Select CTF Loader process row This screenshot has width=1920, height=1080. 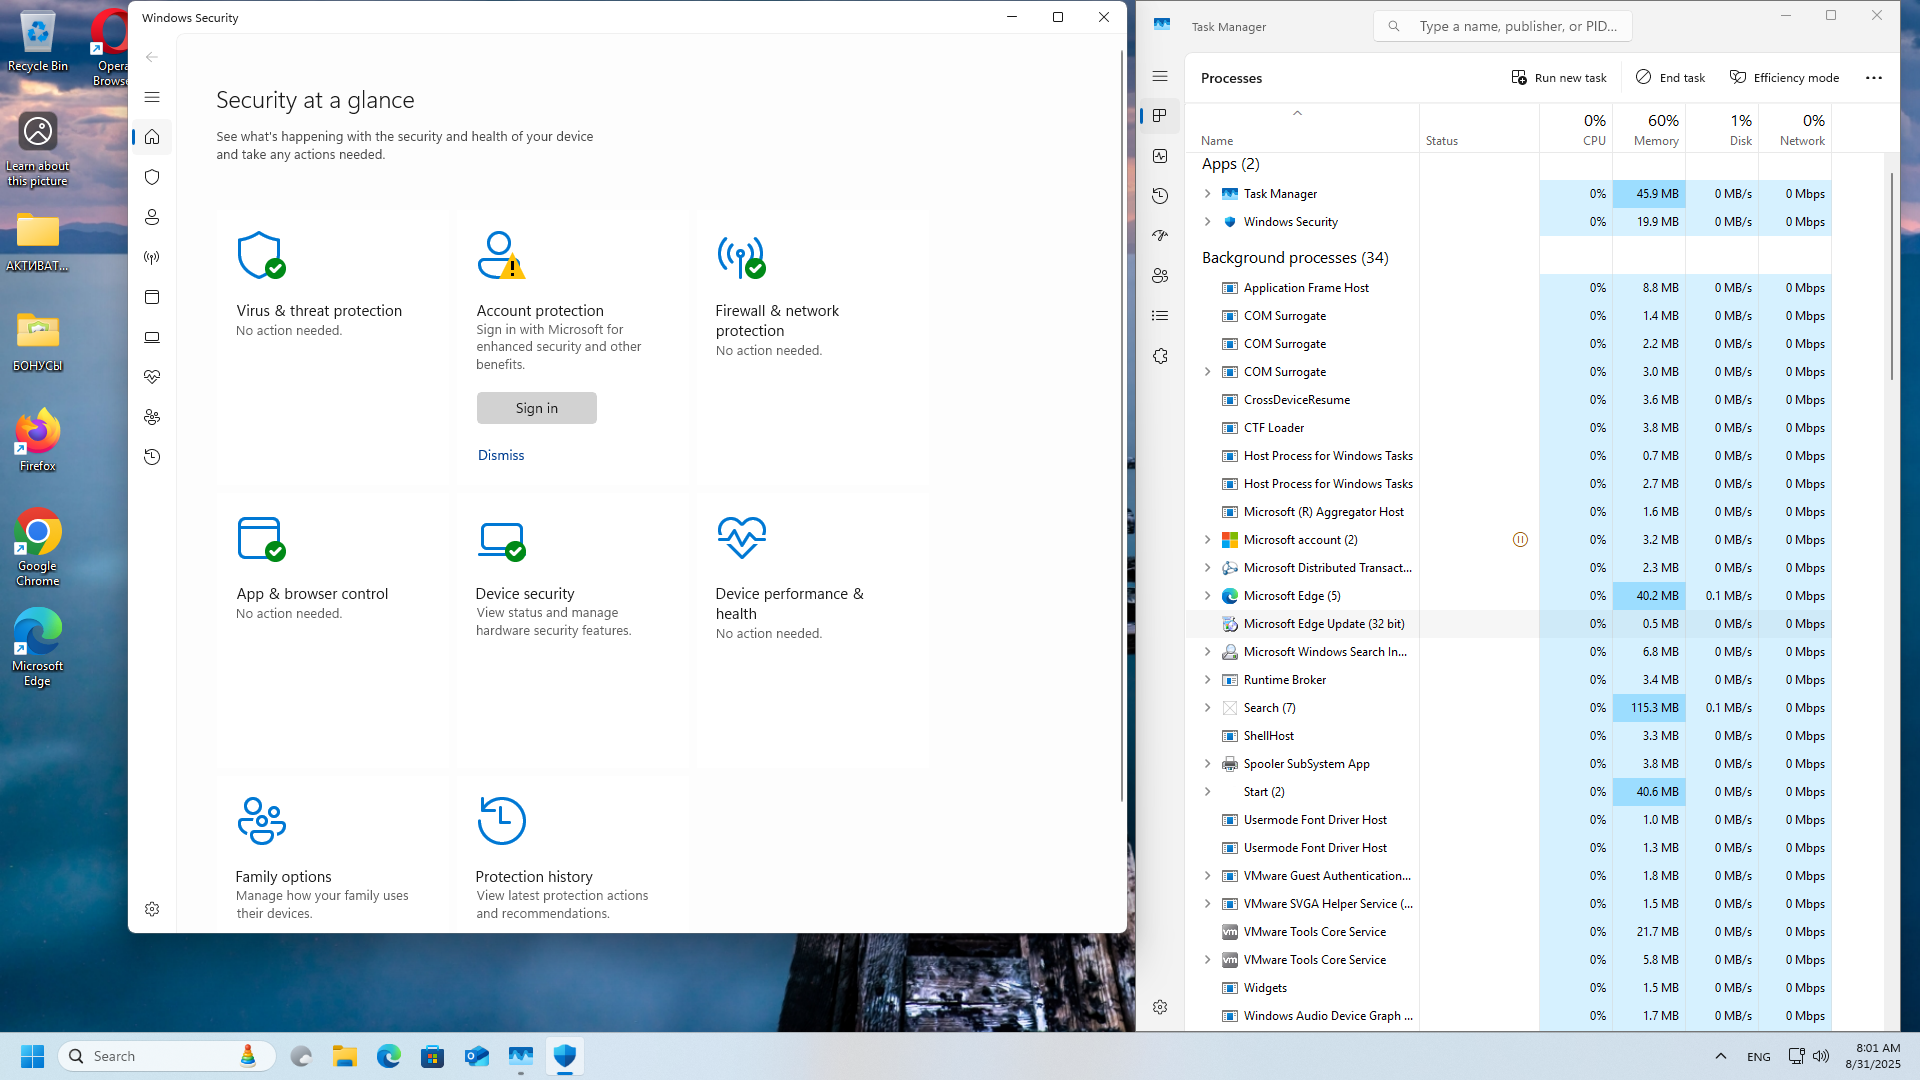(x=1508, y=428)
